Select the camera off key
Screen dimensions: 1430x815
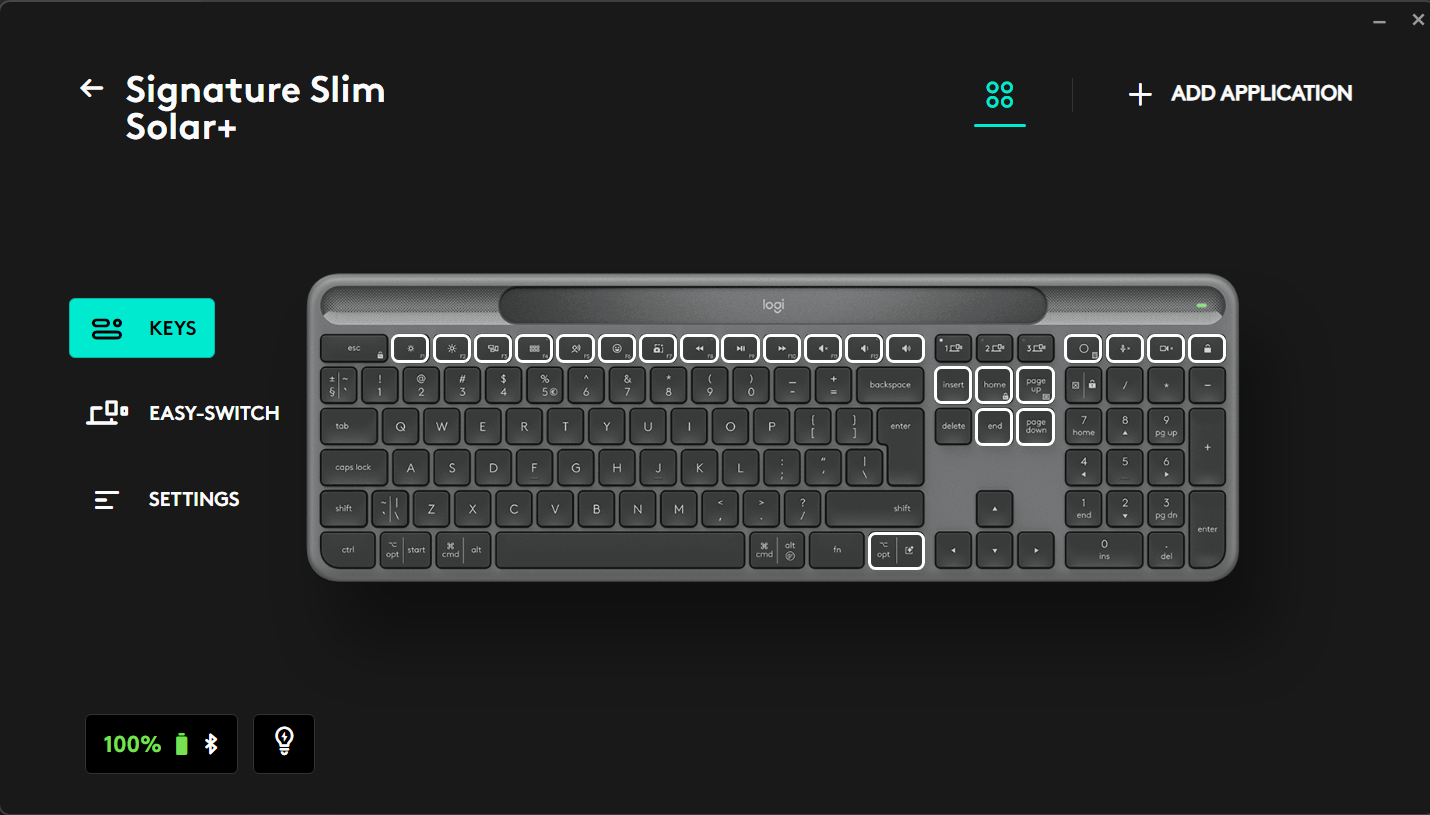(x=1166, y=348)
